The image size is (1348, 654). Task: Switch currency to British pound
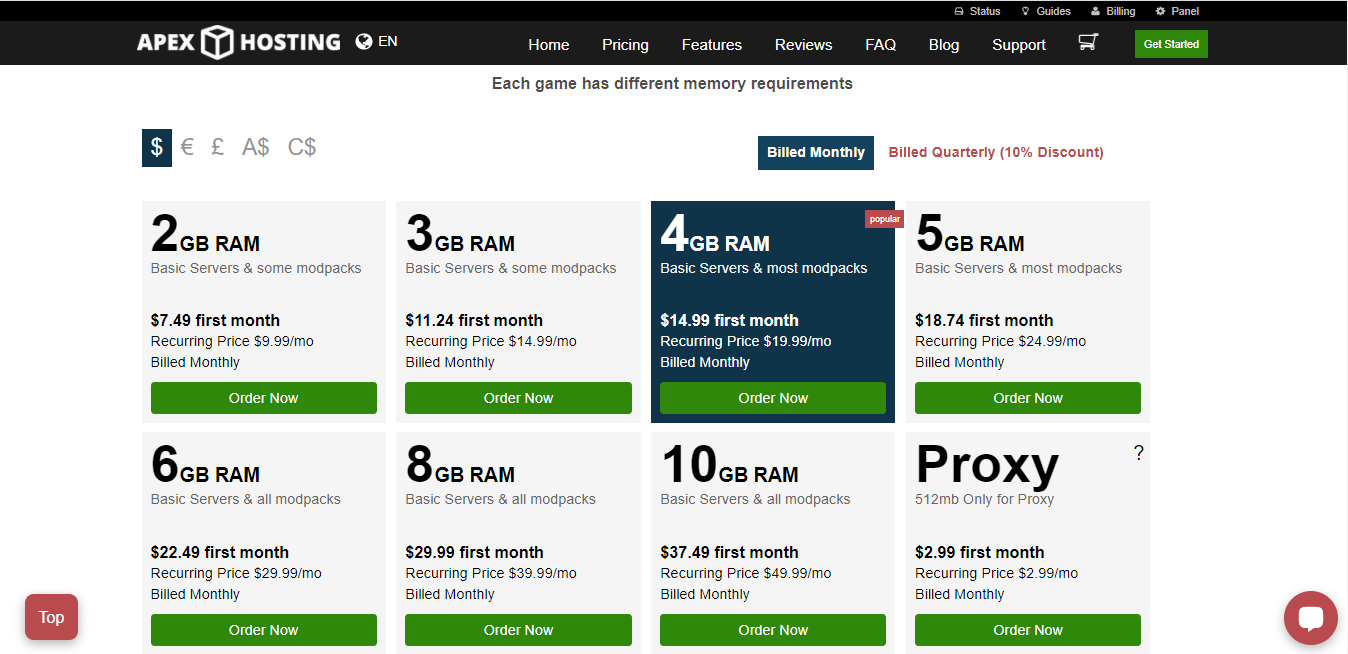pyautogui.click(x=217, y=148)
